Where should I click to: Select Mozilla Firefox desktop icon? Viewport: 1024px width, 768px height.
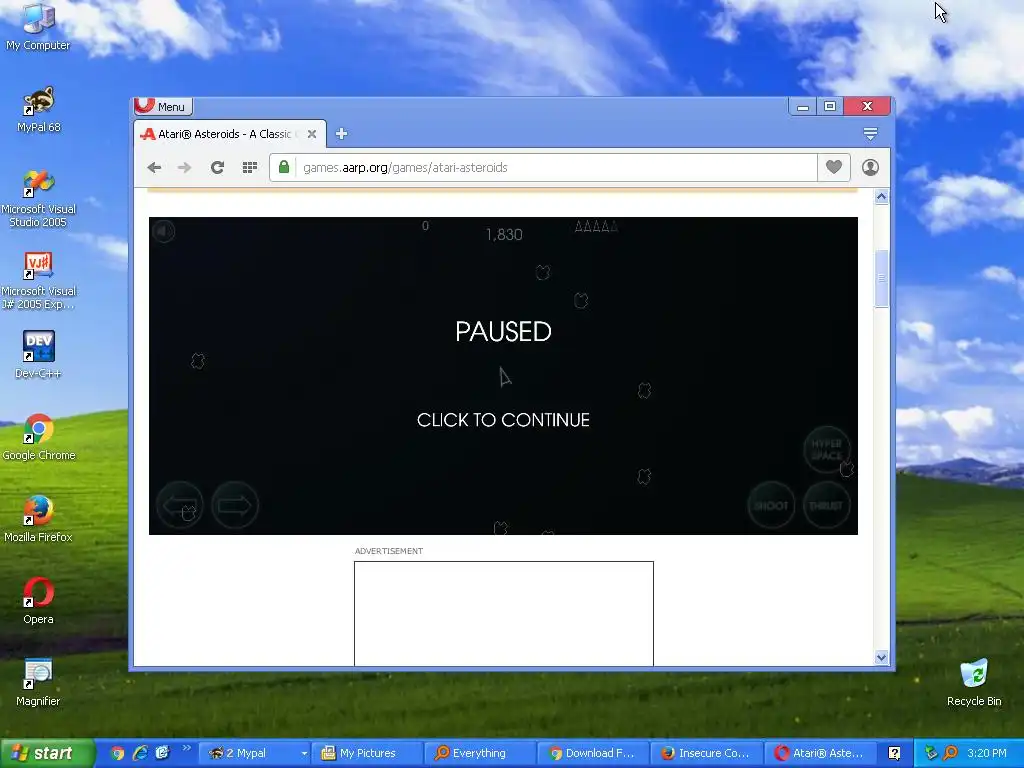[39, 519]
